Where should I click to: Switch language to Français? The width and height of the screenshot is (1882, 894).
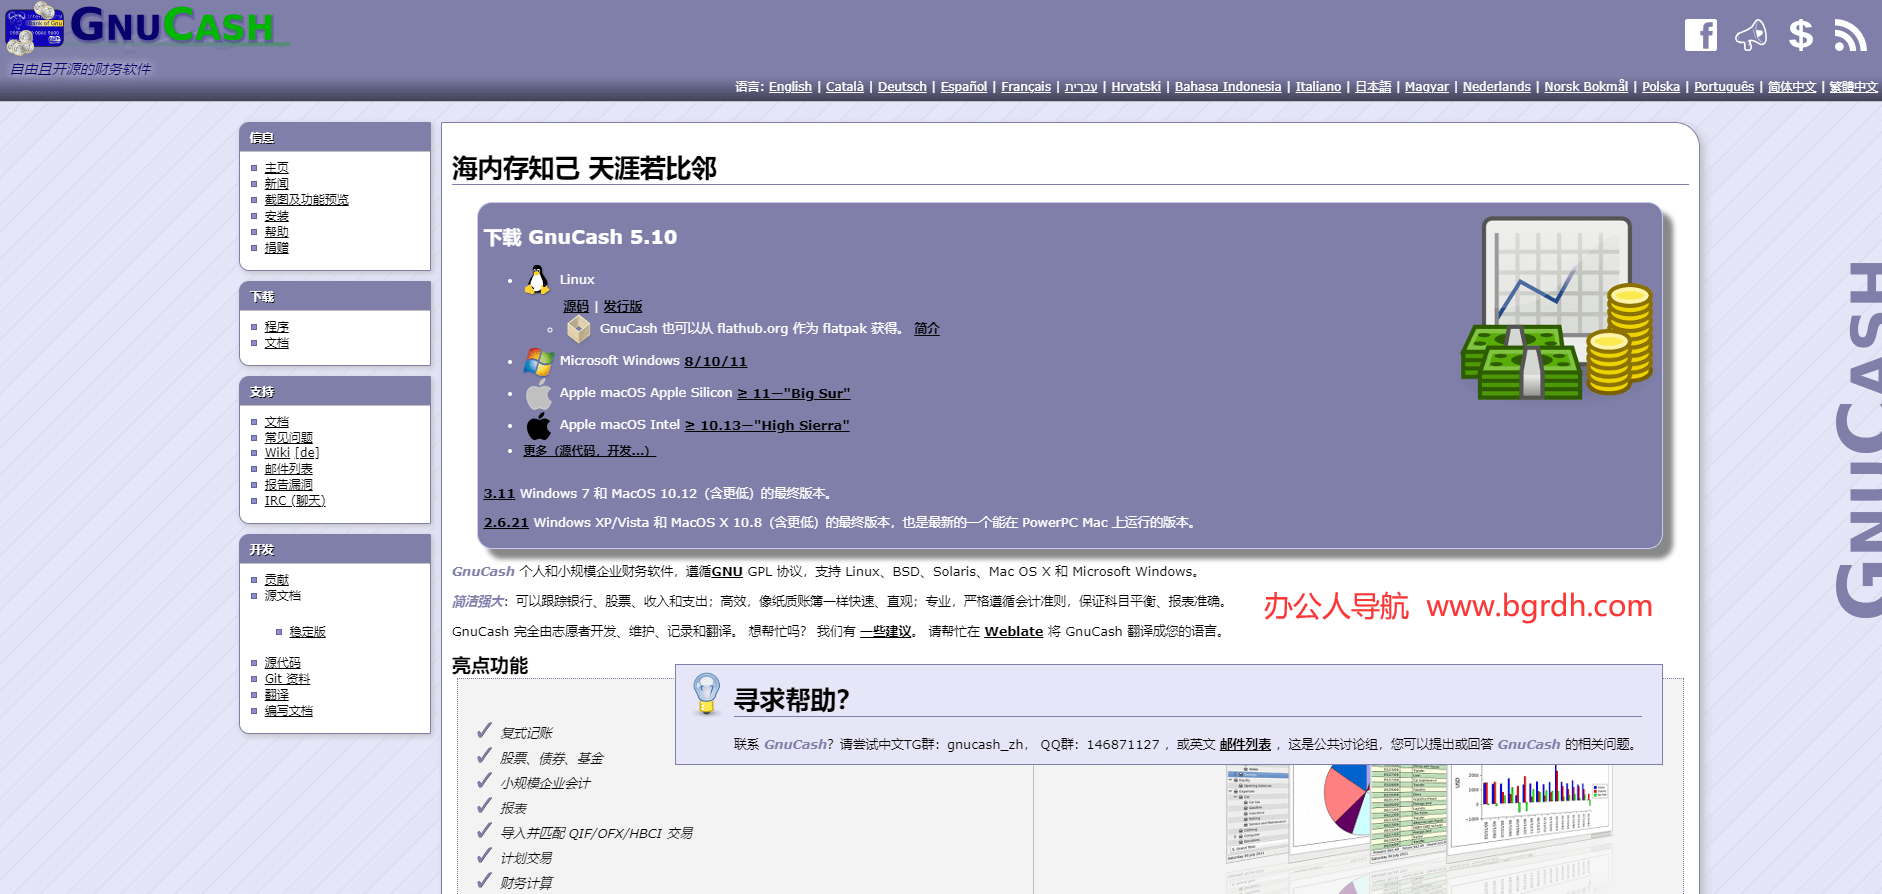pyautogui.click(x=1026, y=87)
